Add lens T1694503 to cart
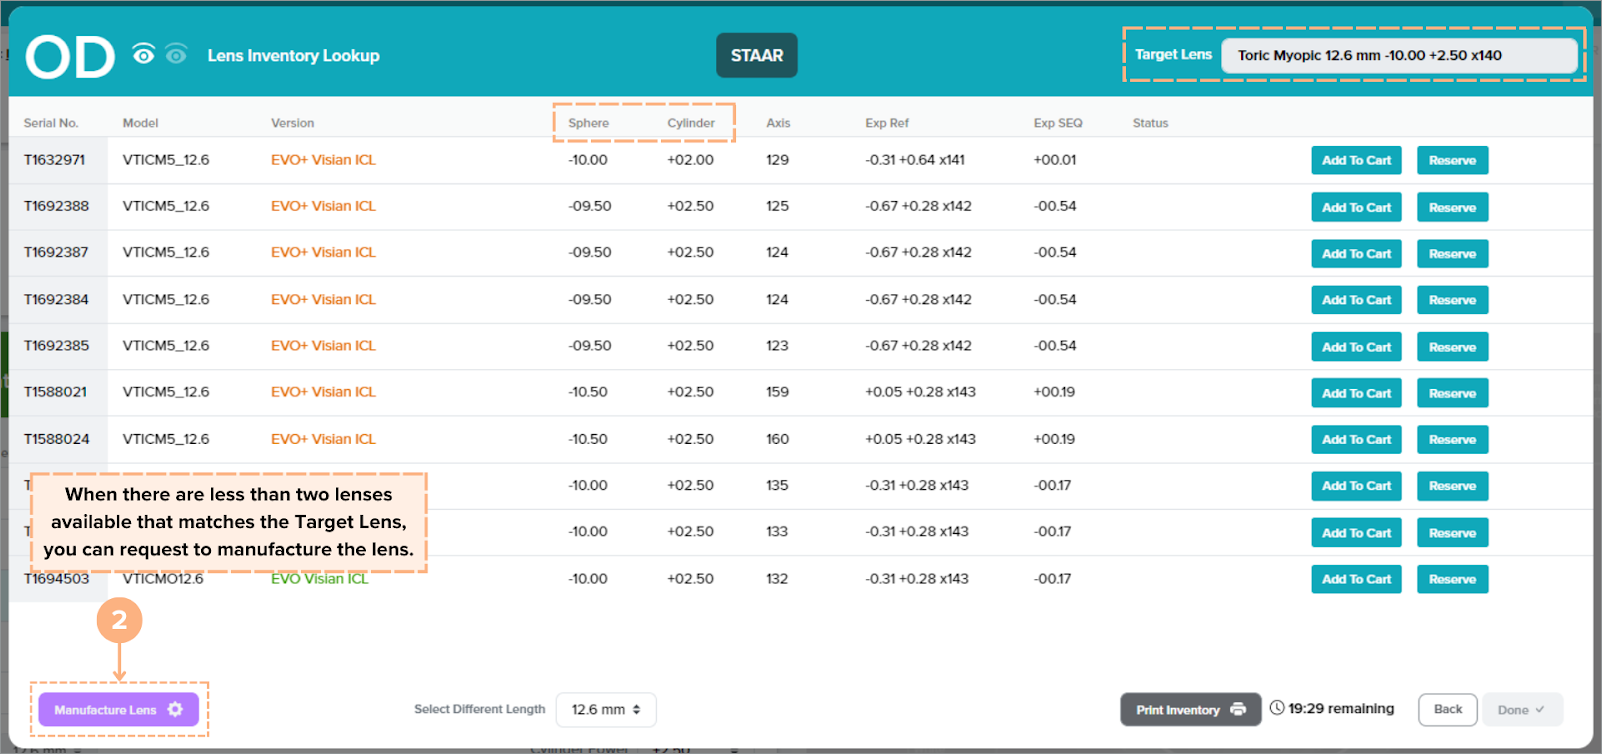Viewport: 1602px width, 754px height. pyautogui.click(x=1356, y=579)
